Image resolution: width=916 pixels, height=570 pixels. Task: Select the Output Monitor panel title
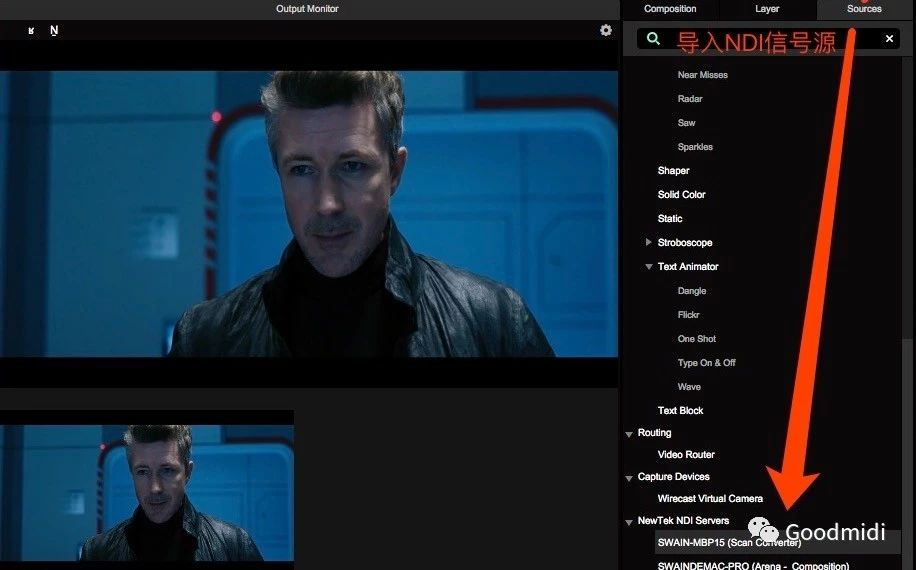point(307,9)
